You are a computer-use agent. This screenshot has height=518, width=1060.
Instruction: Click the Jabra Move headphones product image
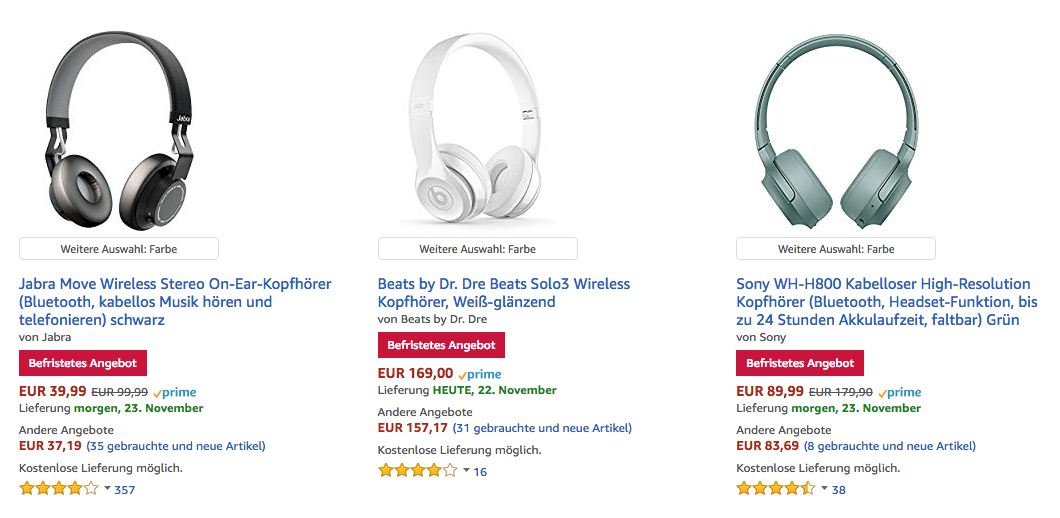[119, 130]
